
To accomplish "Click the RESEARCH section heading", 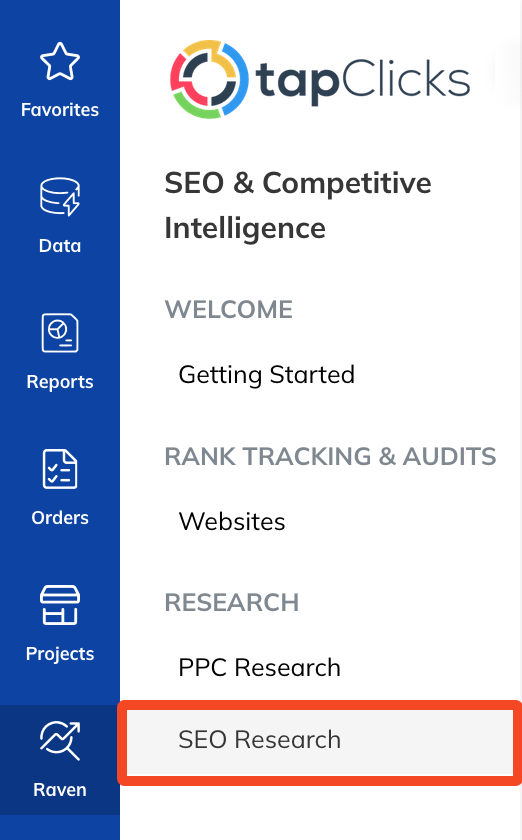I will pos(232,602).
